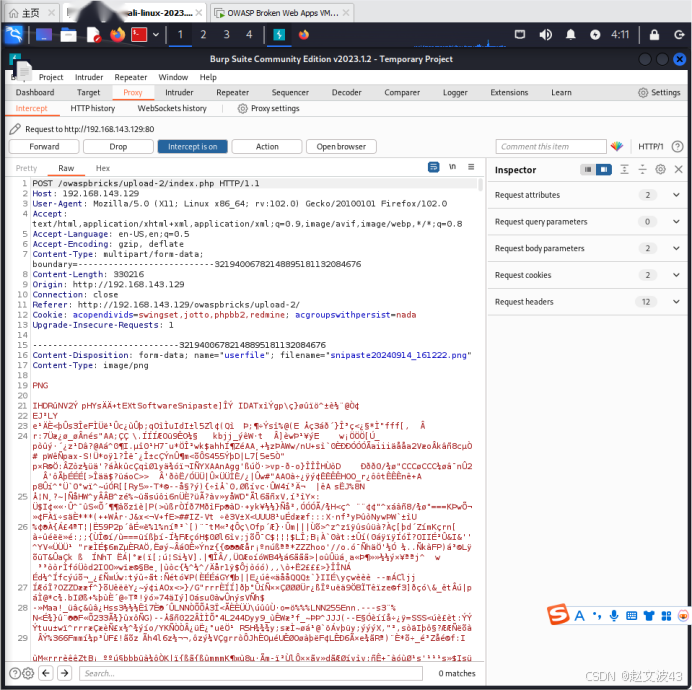Image resolution: width=692 pixels, height=690 pixels.
Task: Switch to the Decoder tab
Action: coord(346,92)
